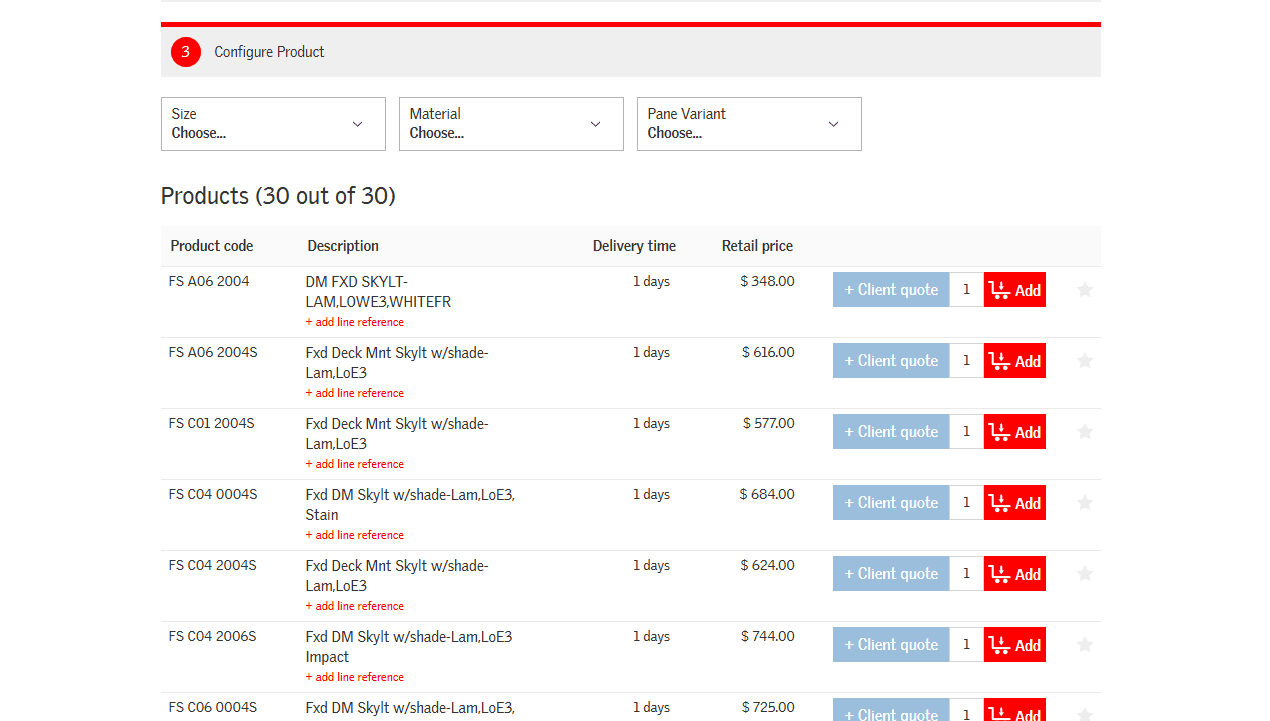Add line reference for FS C01 2004S
Viewport: 1270px width, 721px height.
pyautogui.click(x=355, y=464)
